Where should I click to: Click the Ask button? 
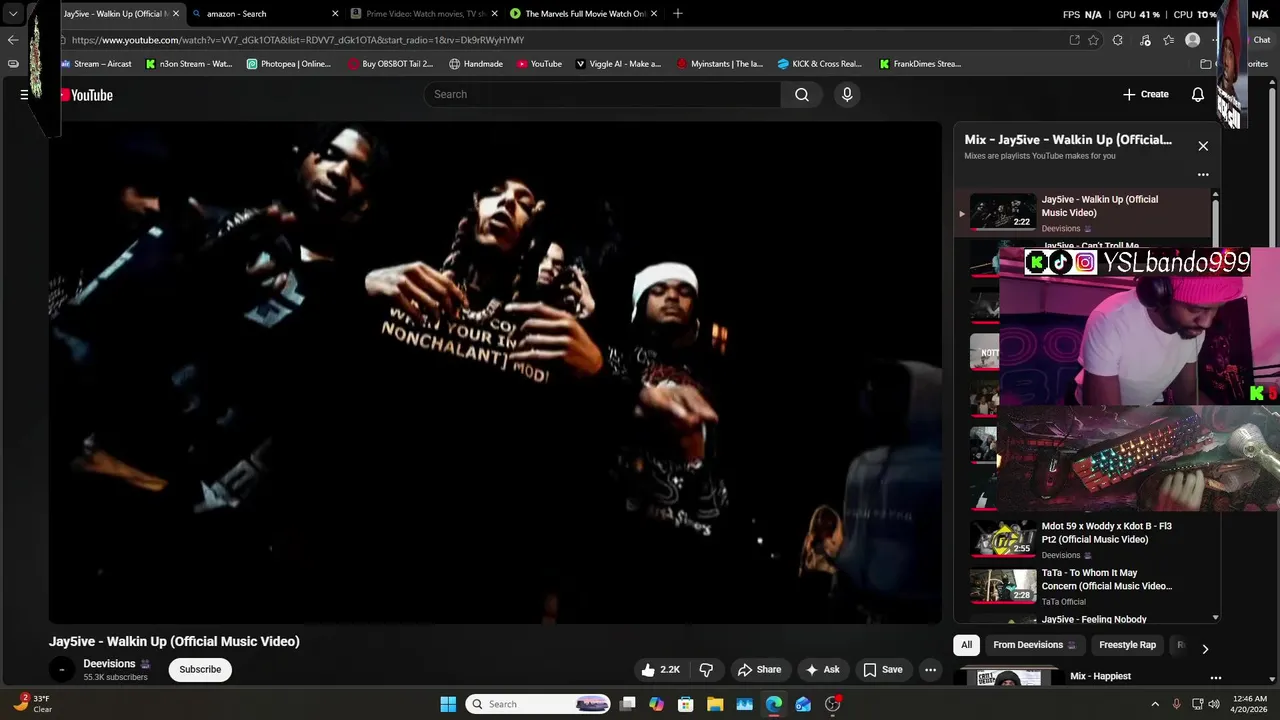823,670
